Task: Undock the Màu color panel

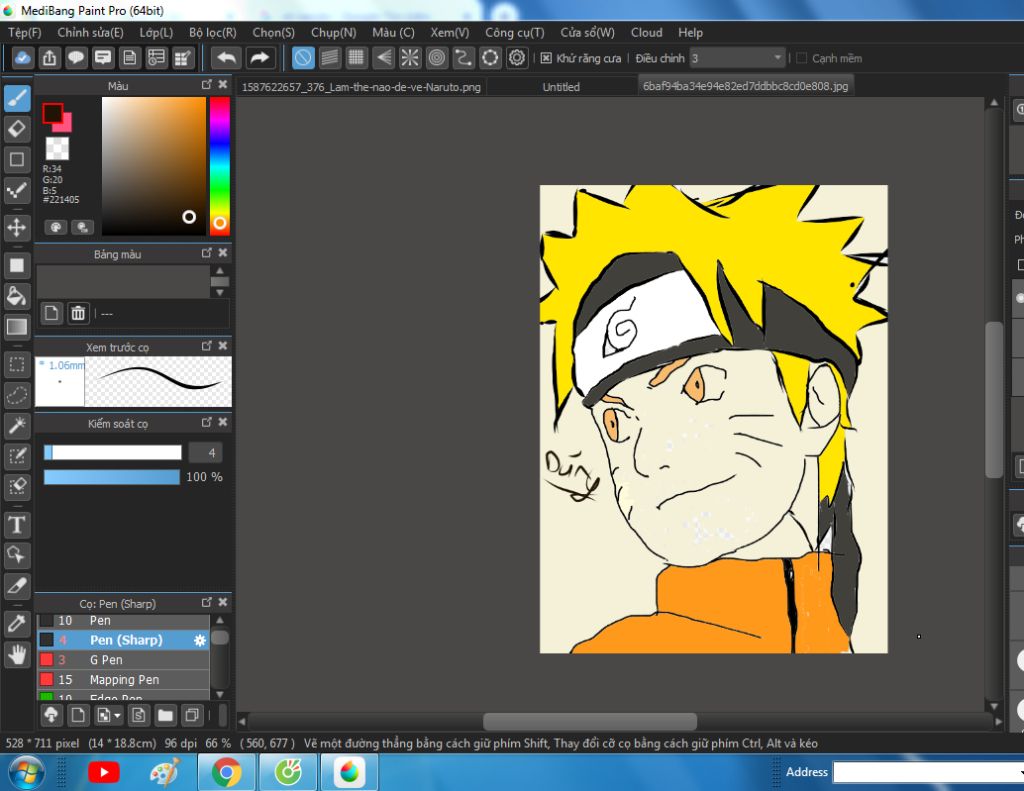Action: 206,85
